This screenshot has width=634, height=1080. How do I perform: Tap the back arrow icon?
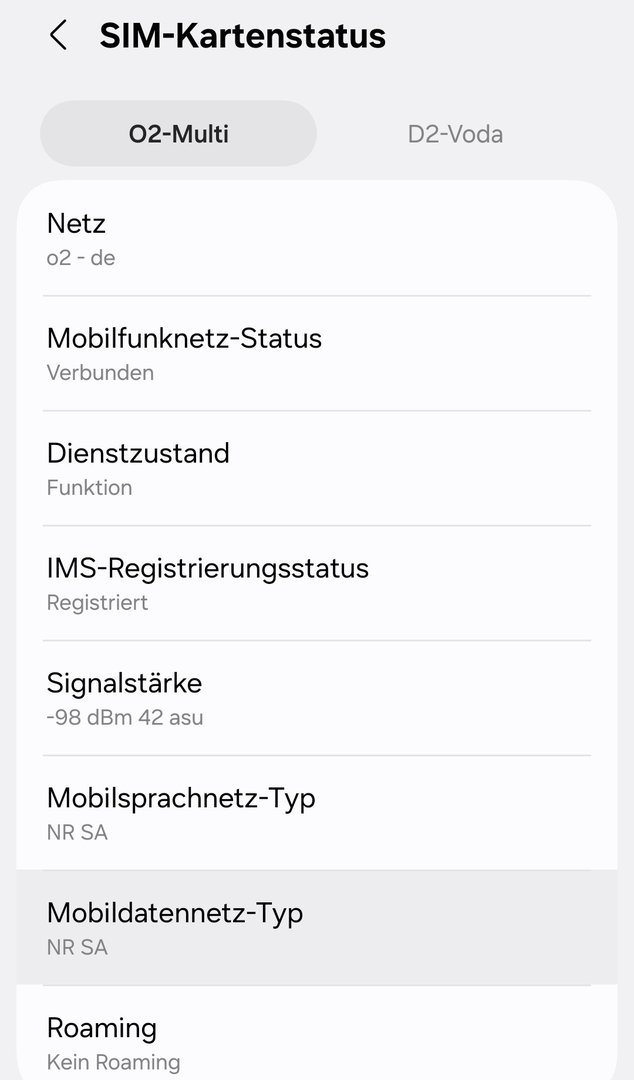tap(58, 36)
